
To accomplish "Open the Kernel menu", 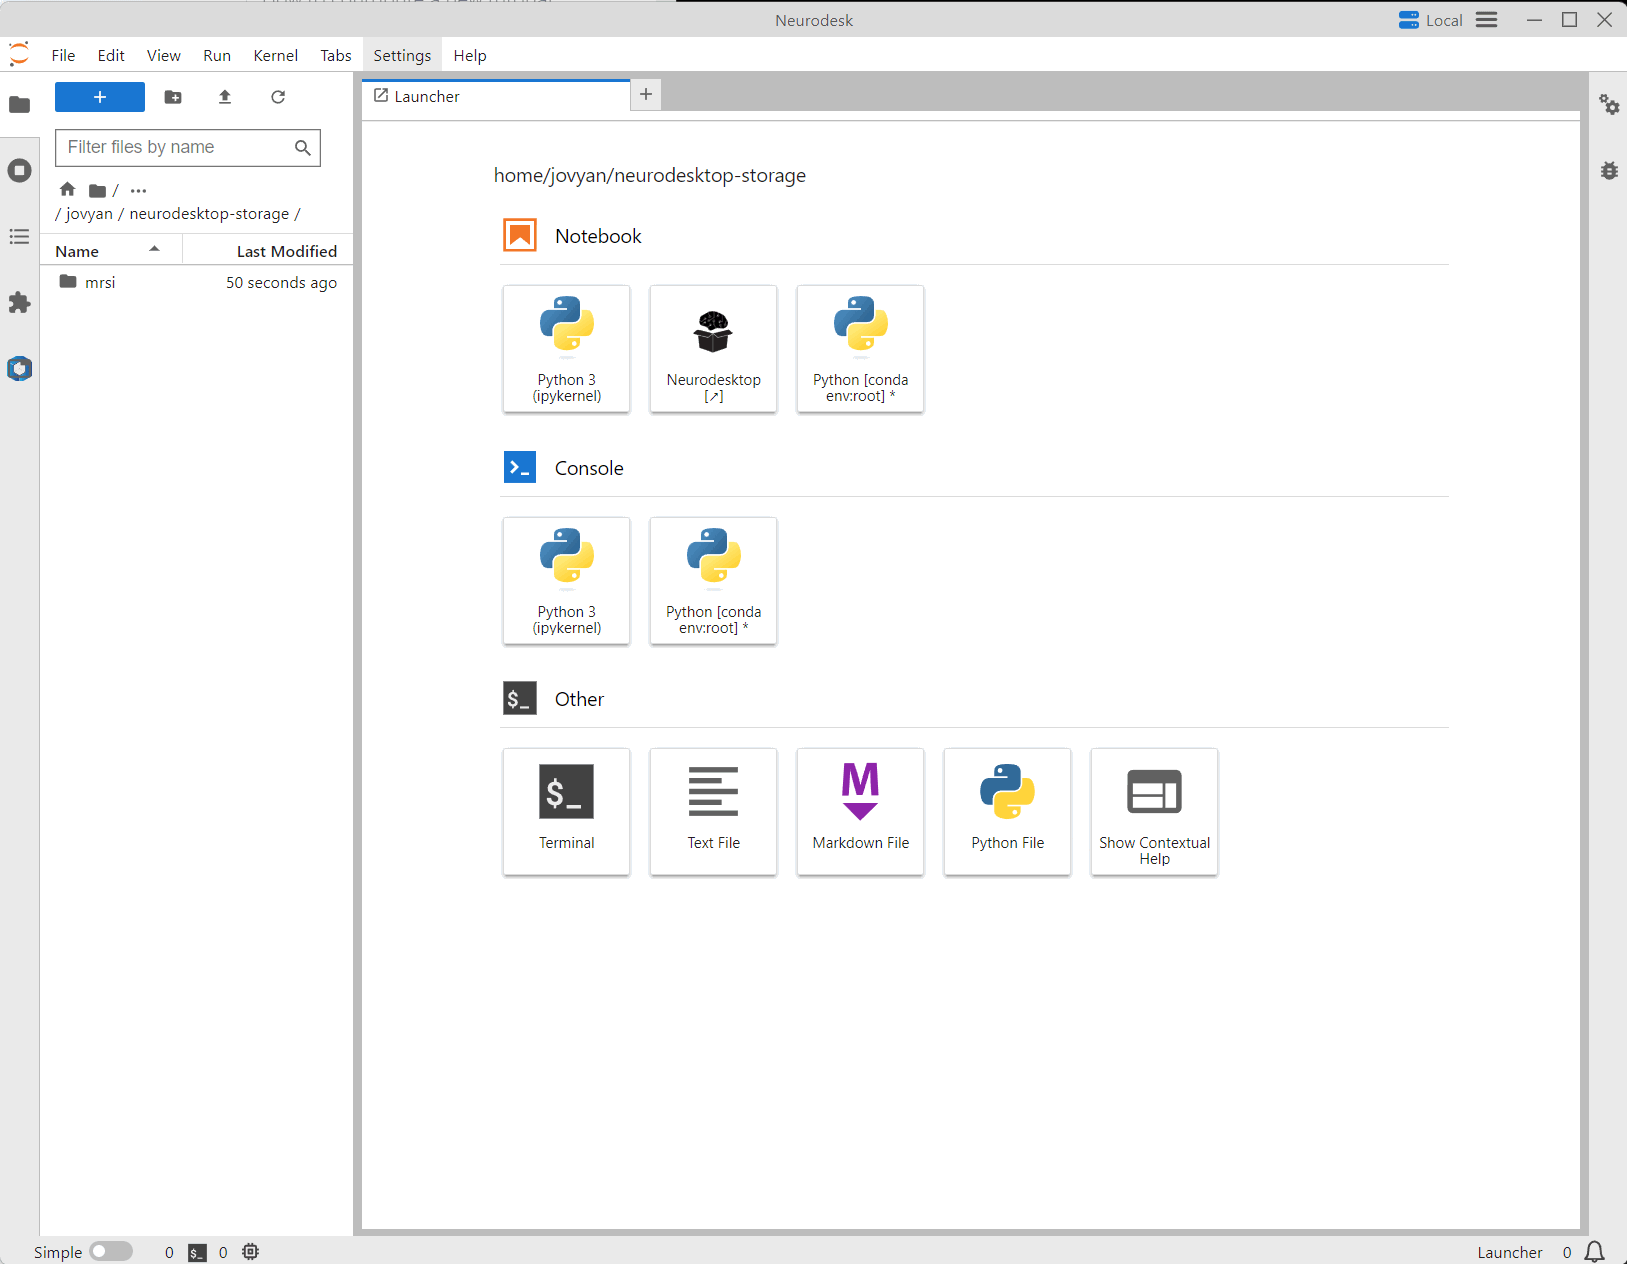I will click(275, 56).
